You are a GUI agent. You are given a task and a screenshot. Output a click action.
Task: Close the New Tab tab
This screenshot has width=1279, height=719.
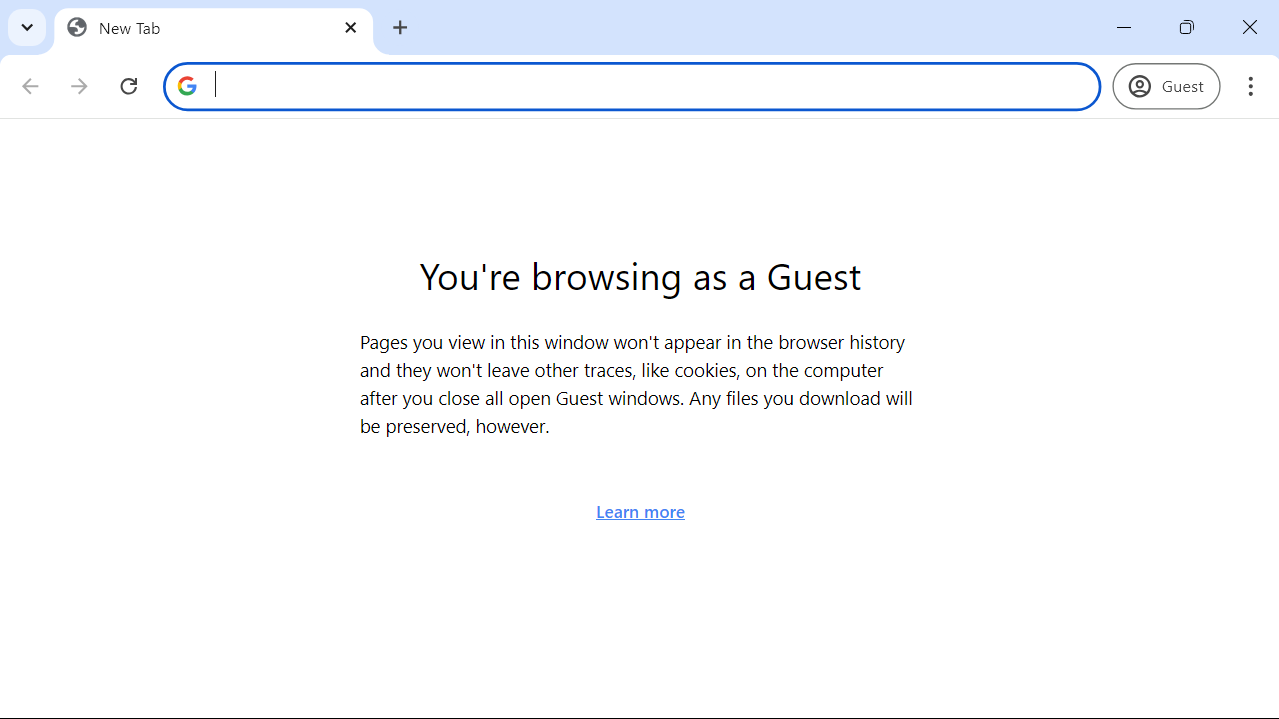click(x=350, y=27)
